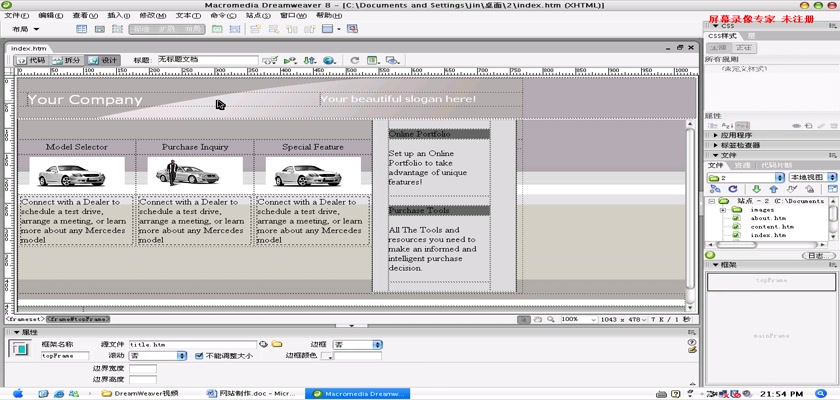The image size is (840, 400).
Task: Click the File Management icon
Action: pos(309,61)
